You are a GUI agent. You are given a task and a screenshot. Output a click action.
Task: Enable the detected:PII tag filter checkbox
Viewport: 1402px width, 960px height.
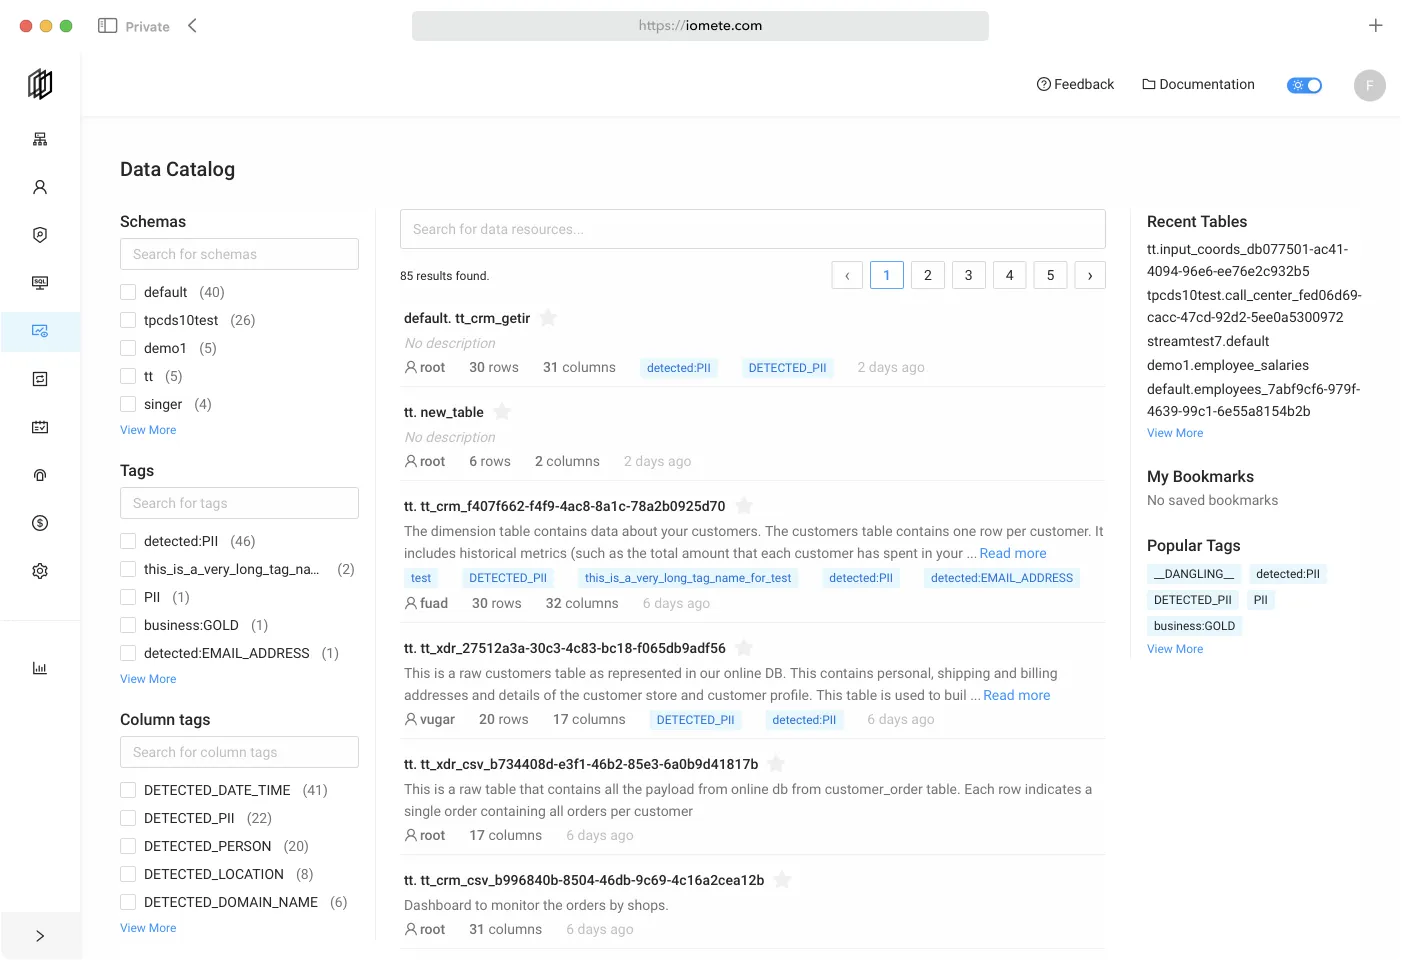(x=128, y=541)
